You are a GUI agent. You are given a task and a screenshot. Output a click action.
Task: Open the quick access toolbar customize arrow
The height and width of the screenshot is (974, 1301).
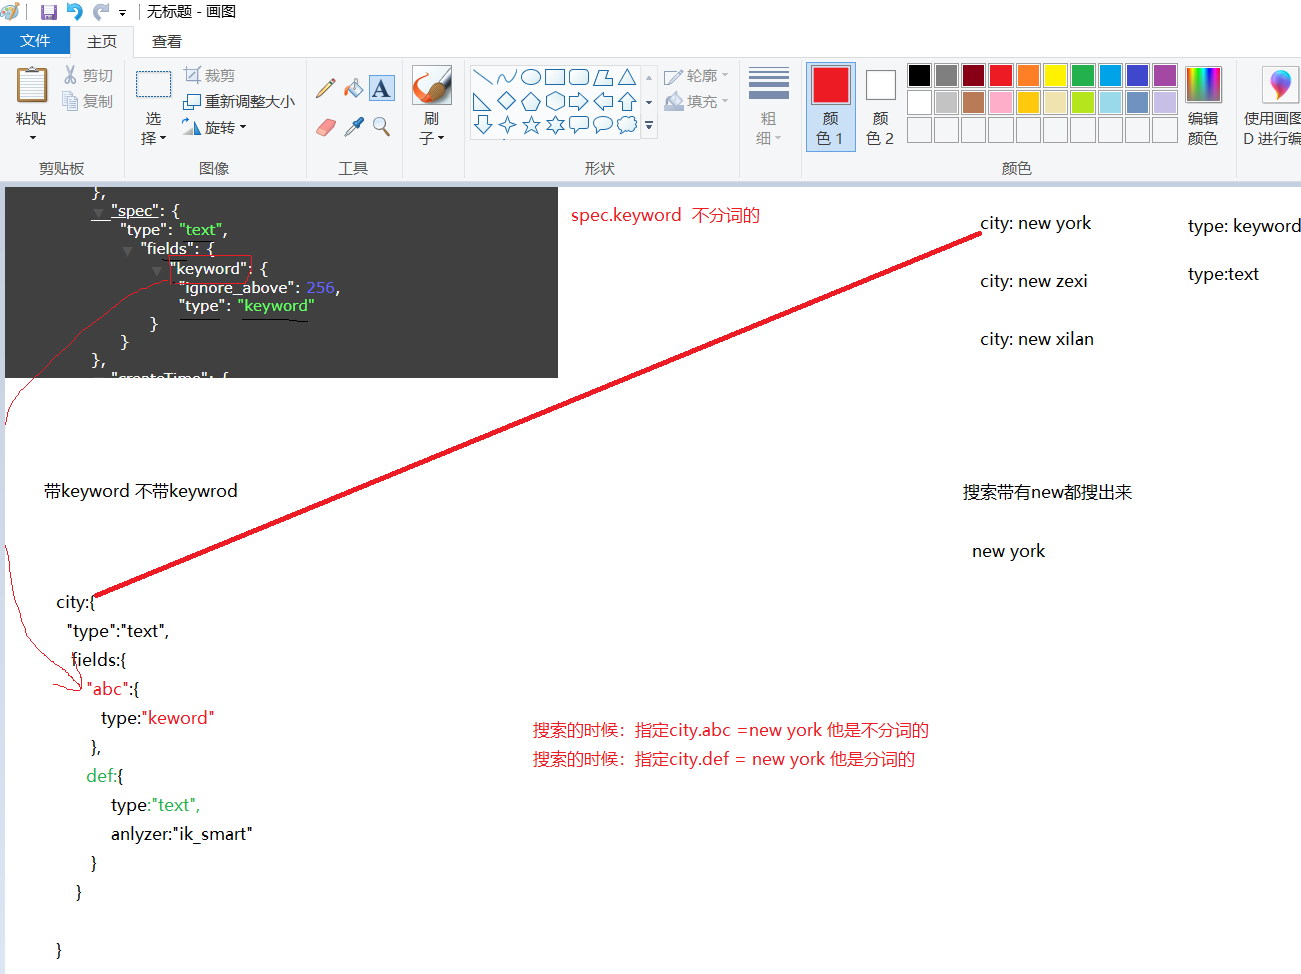coord(123,13)
